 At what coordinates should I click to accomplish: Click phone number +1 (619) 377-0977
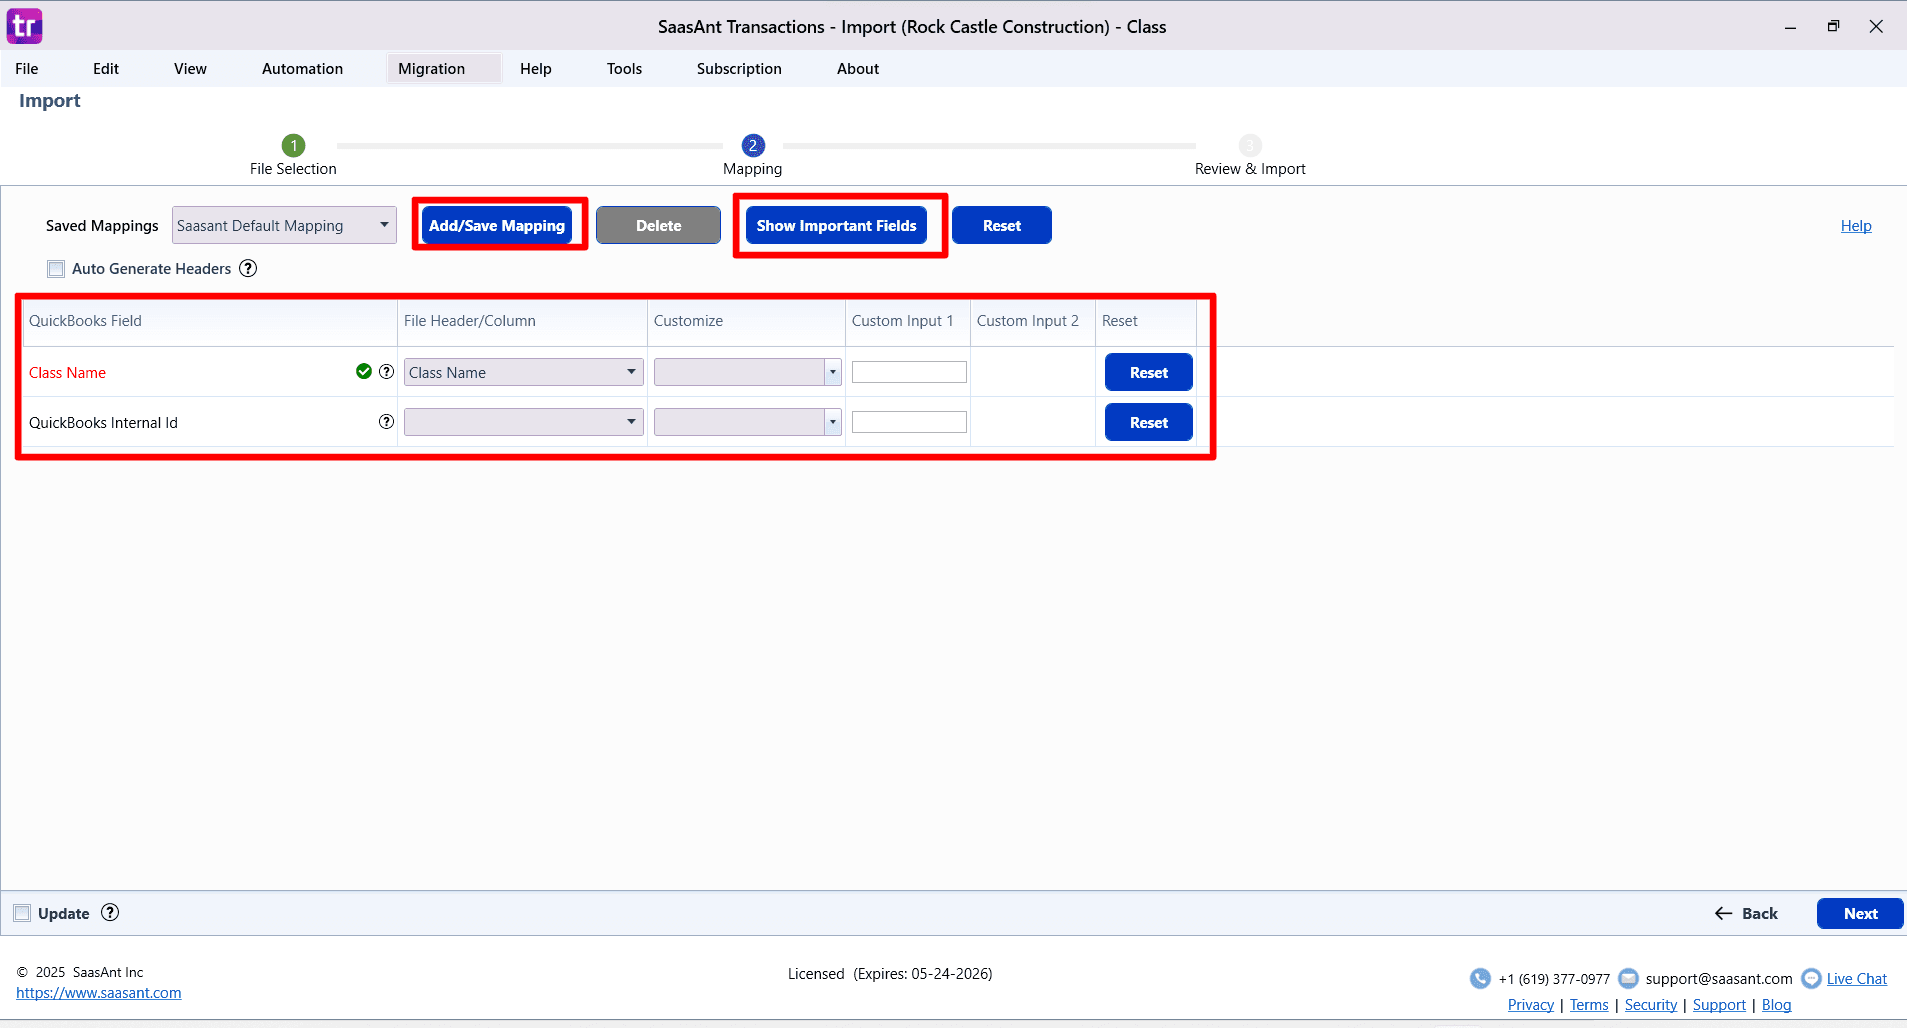coord(1554,979)
